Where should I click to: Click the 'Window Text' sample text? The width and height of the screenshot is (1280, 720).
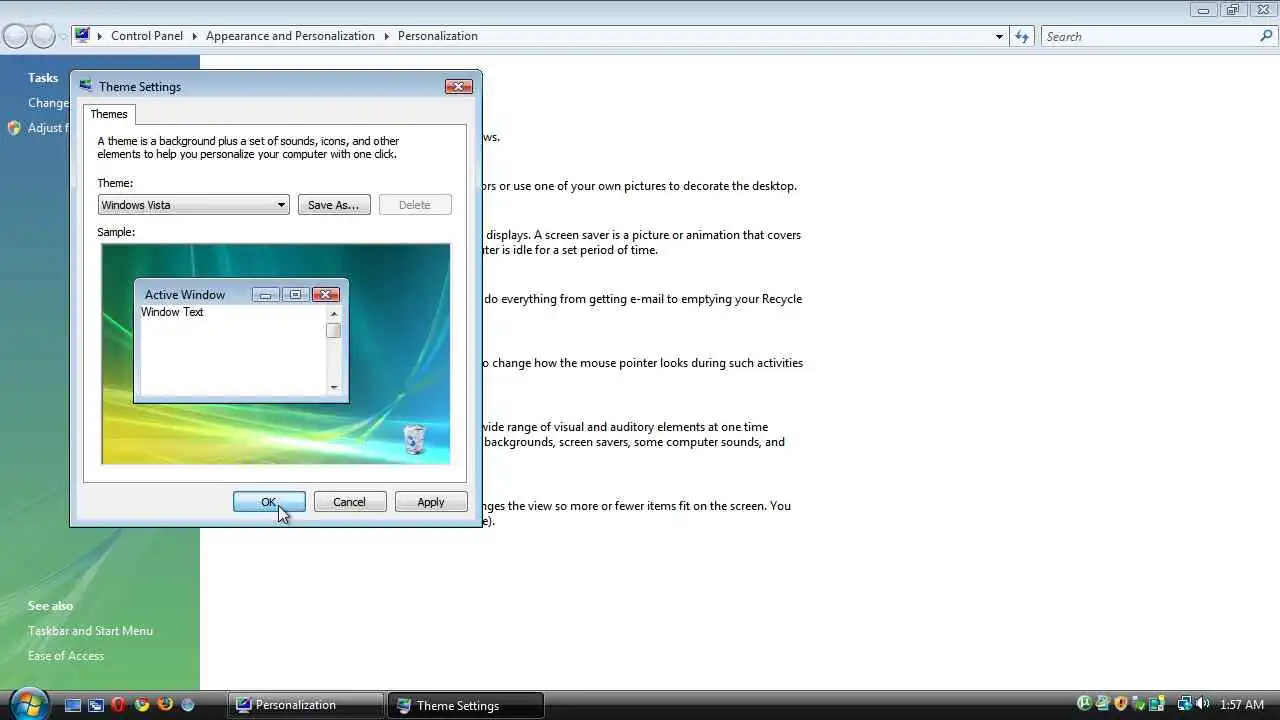click(x=172, y=312)
